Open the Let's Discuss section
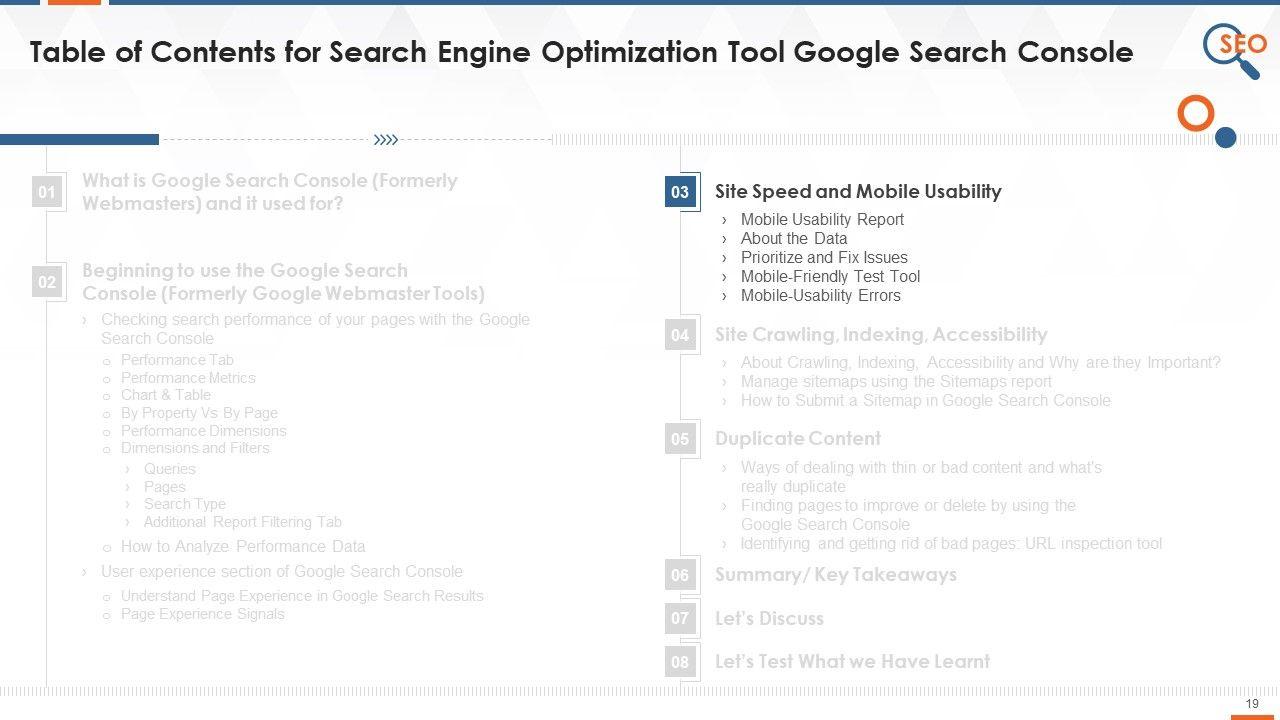Viewport: 1280px width, 720px height. [769, 619]
